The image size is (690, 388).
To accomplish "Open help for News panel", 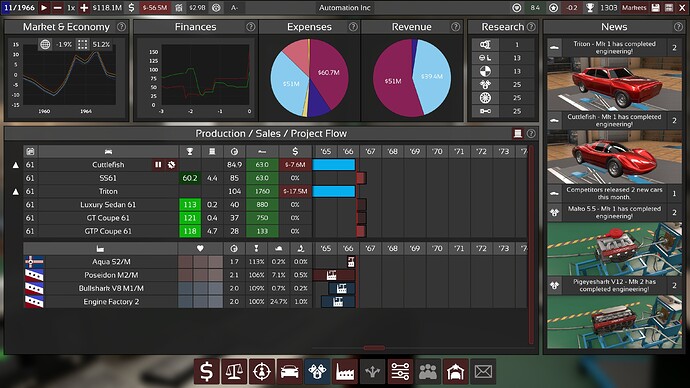I will coord(678,27).
